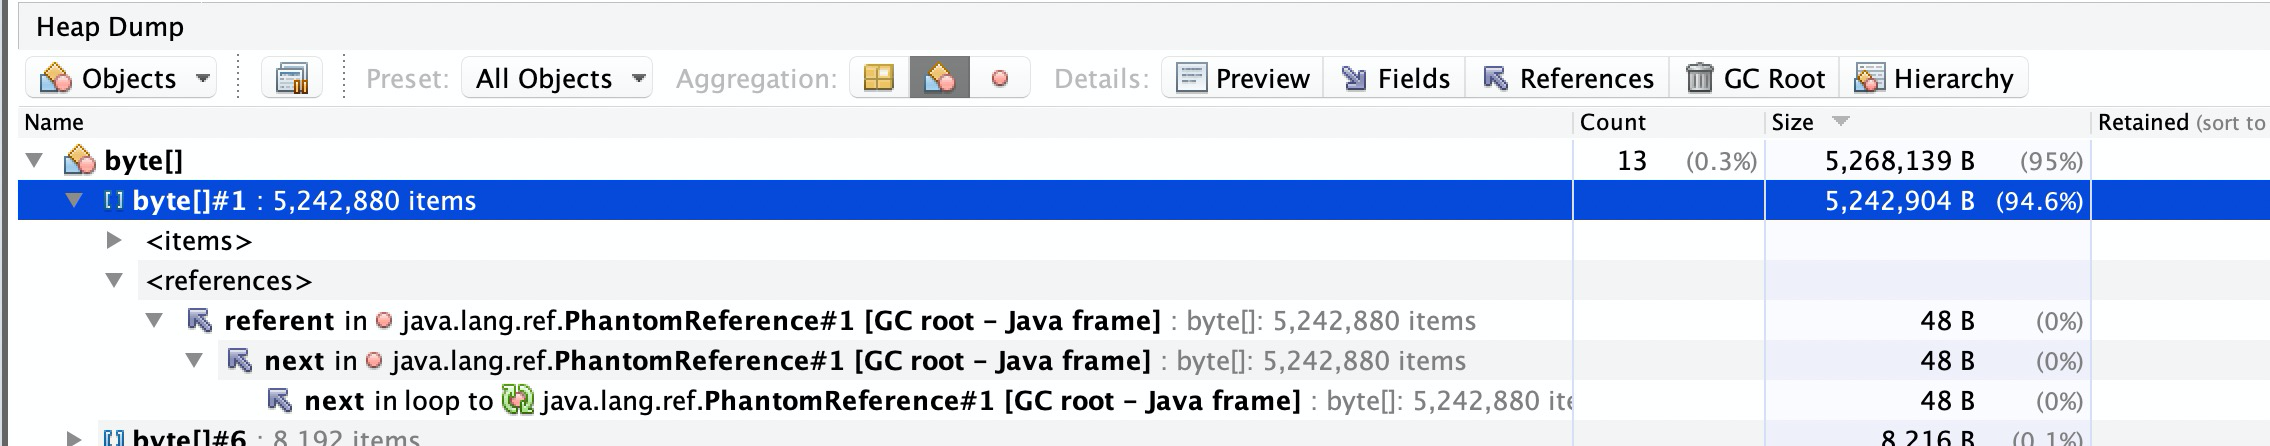2270x446 pixels.
Task: Open the All Objects preset dropdown
Action: (557, 78)
